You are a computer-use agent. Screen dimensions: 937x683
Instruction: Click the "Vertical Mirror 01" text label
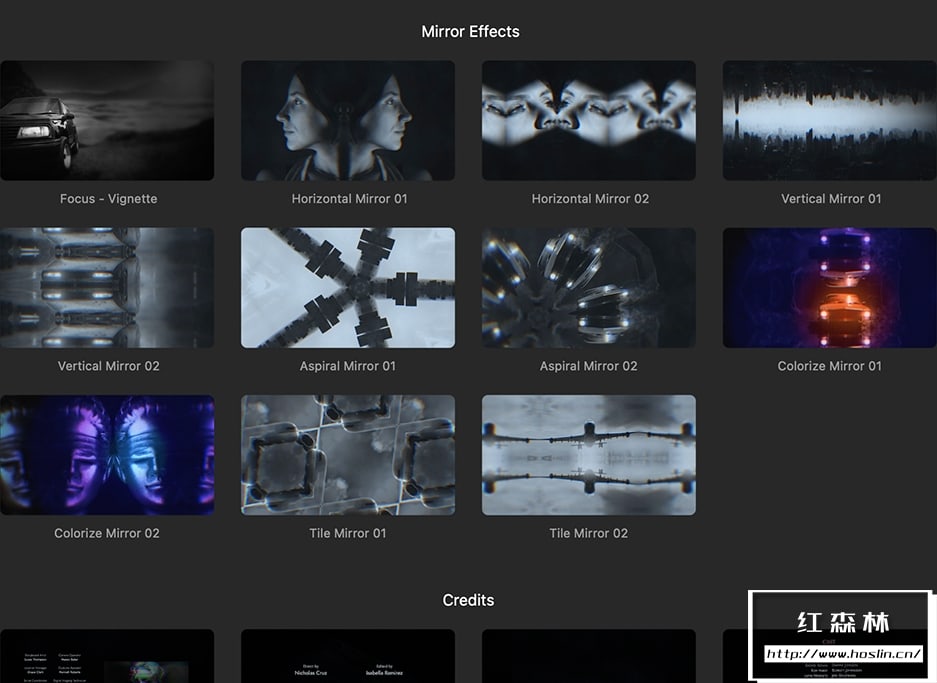point(831,199)
